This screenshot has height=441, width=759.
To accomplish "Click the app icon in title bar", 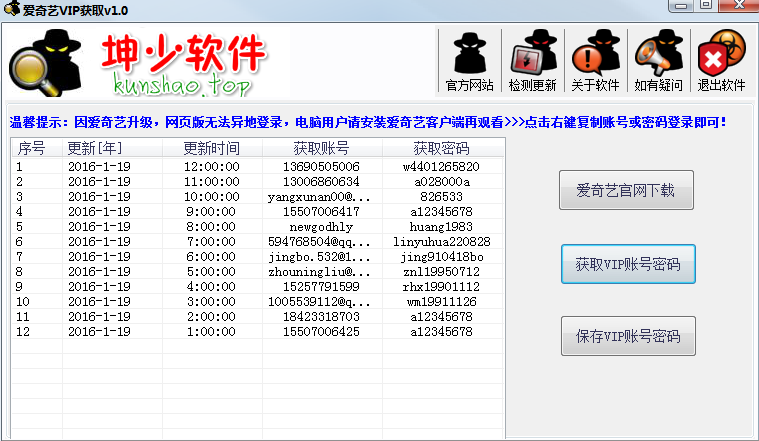I will [x=11, y=10].
